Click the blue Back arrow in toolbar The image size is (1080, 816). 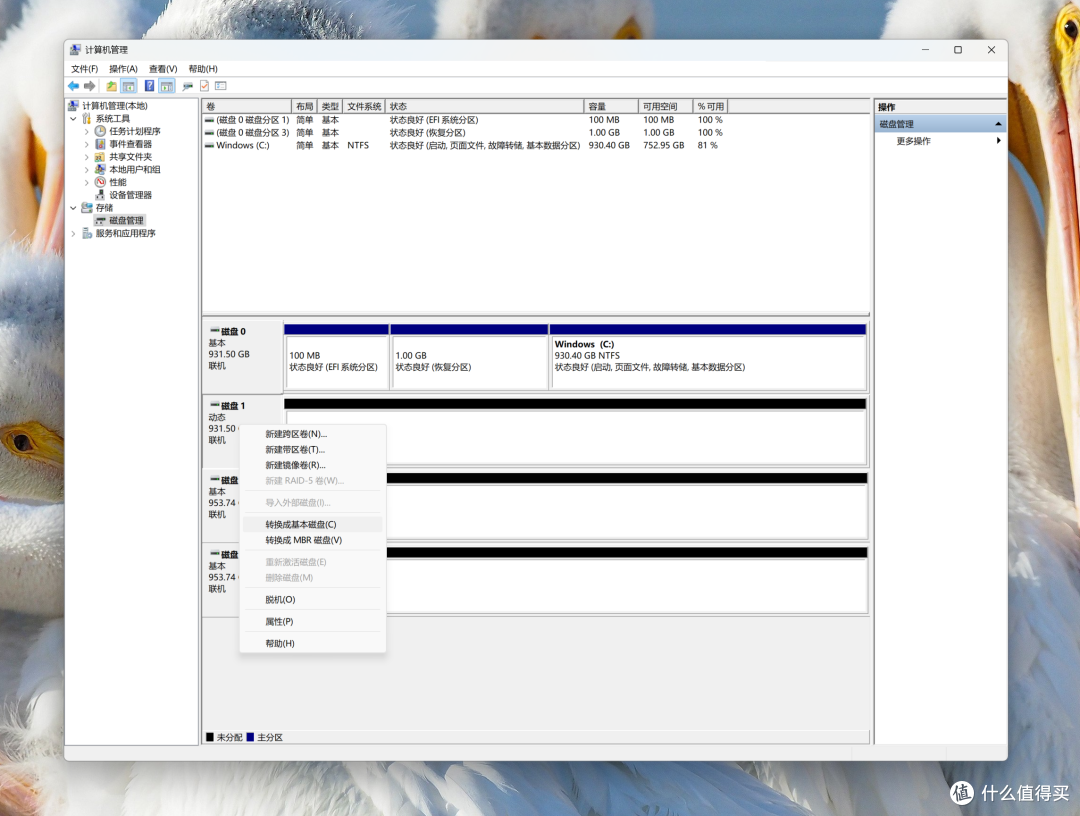73,86
